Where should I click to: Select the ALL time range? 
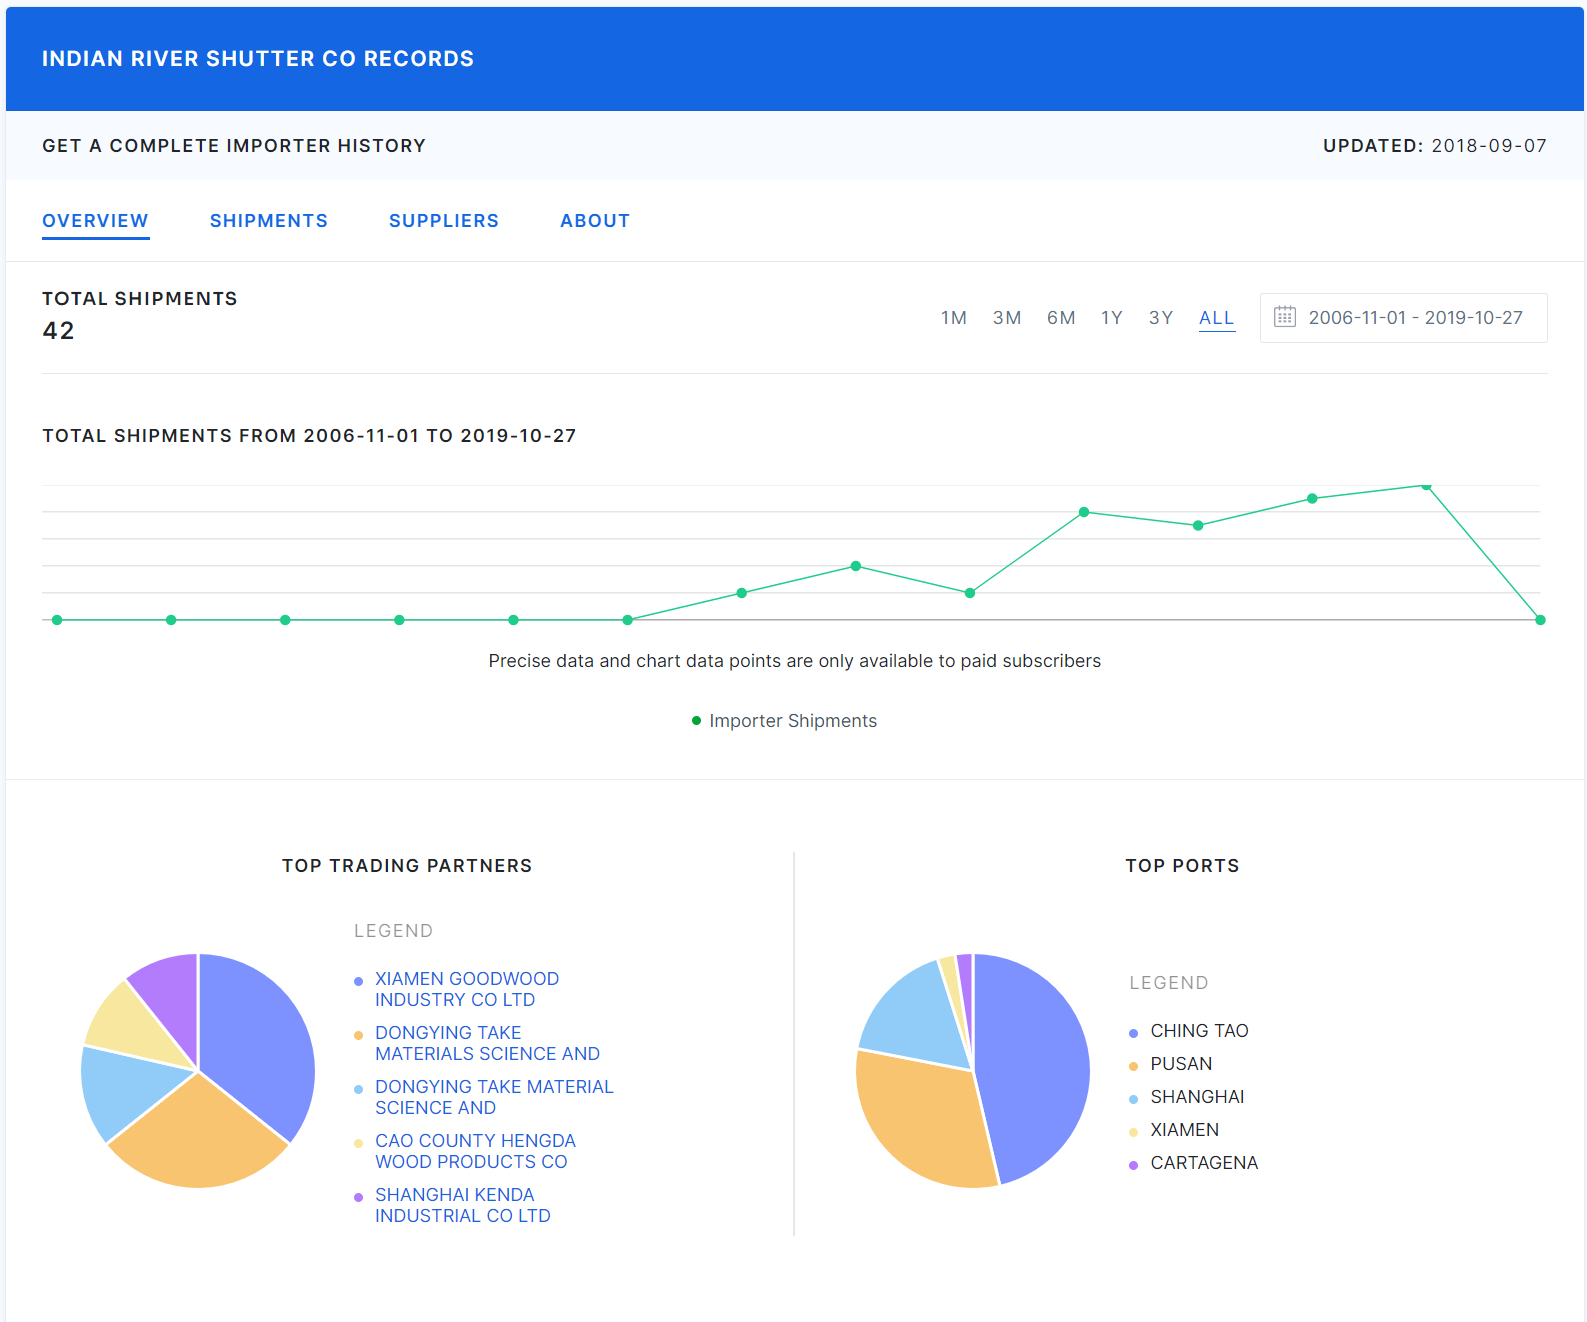point(1216,318)
